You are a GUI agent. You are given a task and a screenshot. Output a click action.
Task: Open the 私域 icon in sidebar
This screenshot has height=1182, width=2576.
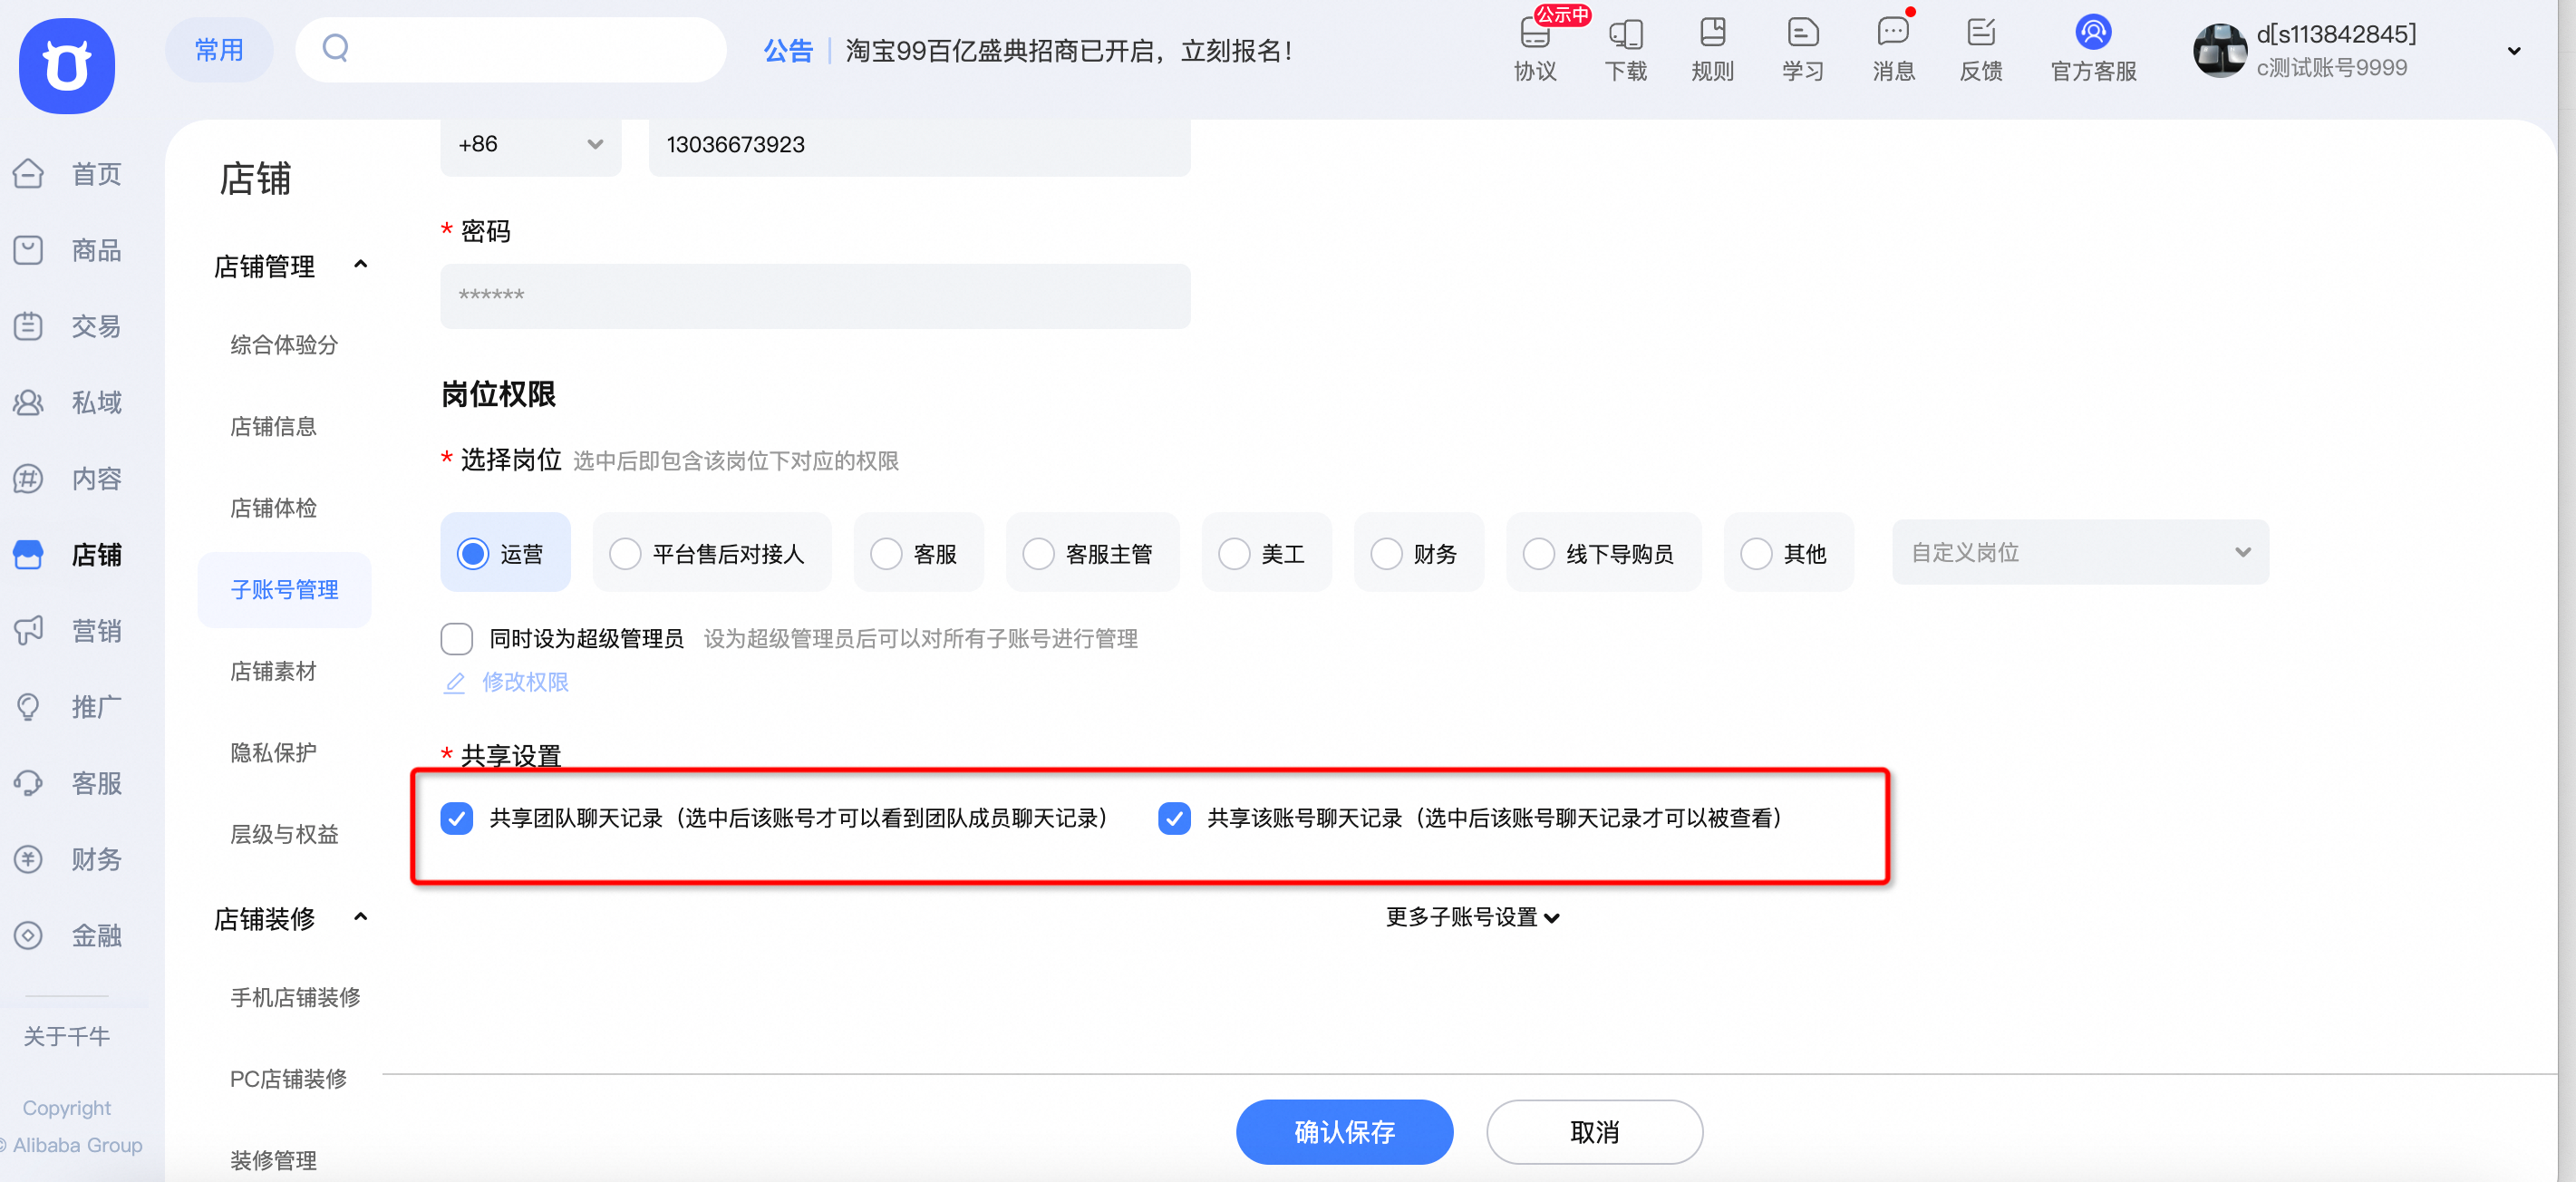click(x=28, y=402)
